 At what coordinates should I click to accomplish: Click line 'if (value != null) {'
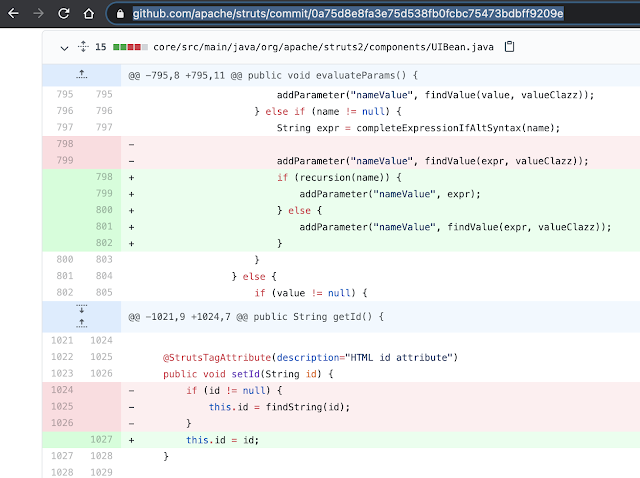[311, 293]
